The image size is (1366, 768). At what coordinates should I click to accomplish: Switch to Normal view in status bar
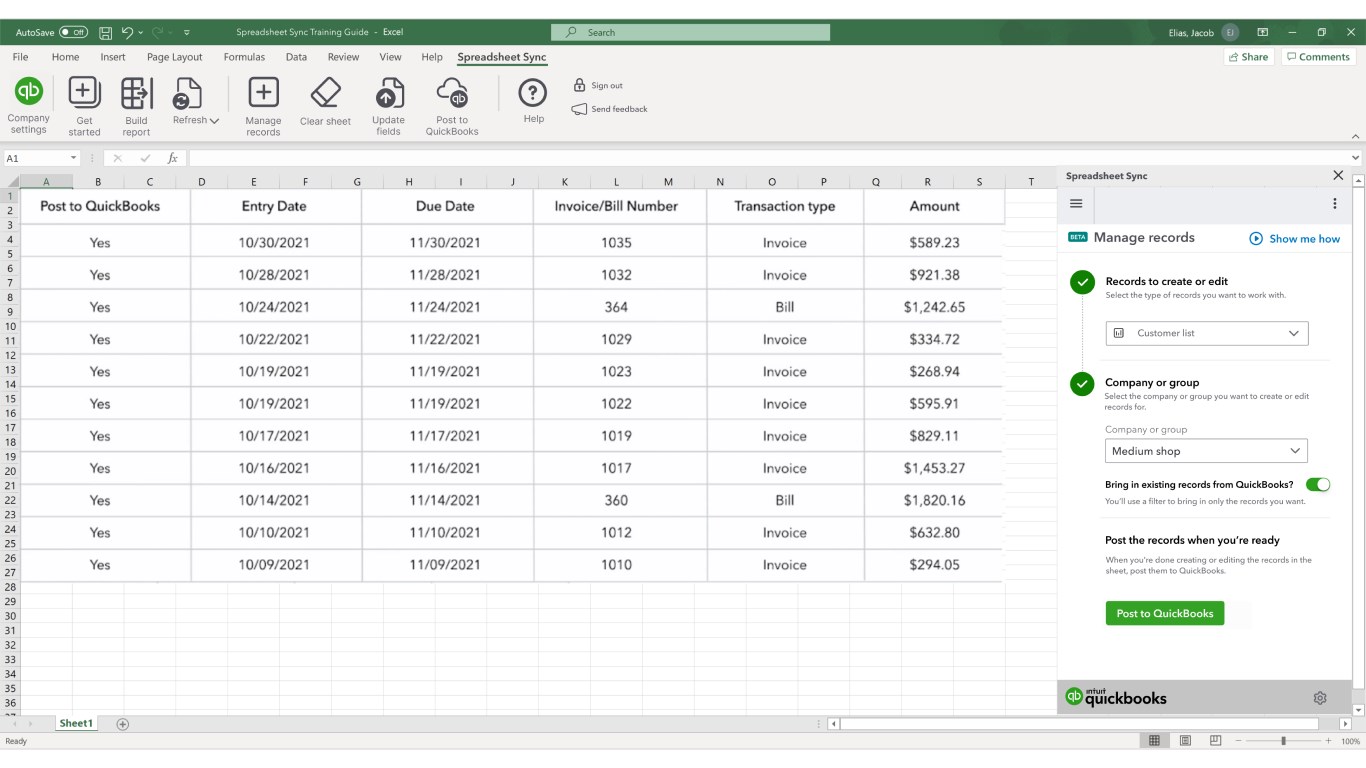(x=1154, y=741)
